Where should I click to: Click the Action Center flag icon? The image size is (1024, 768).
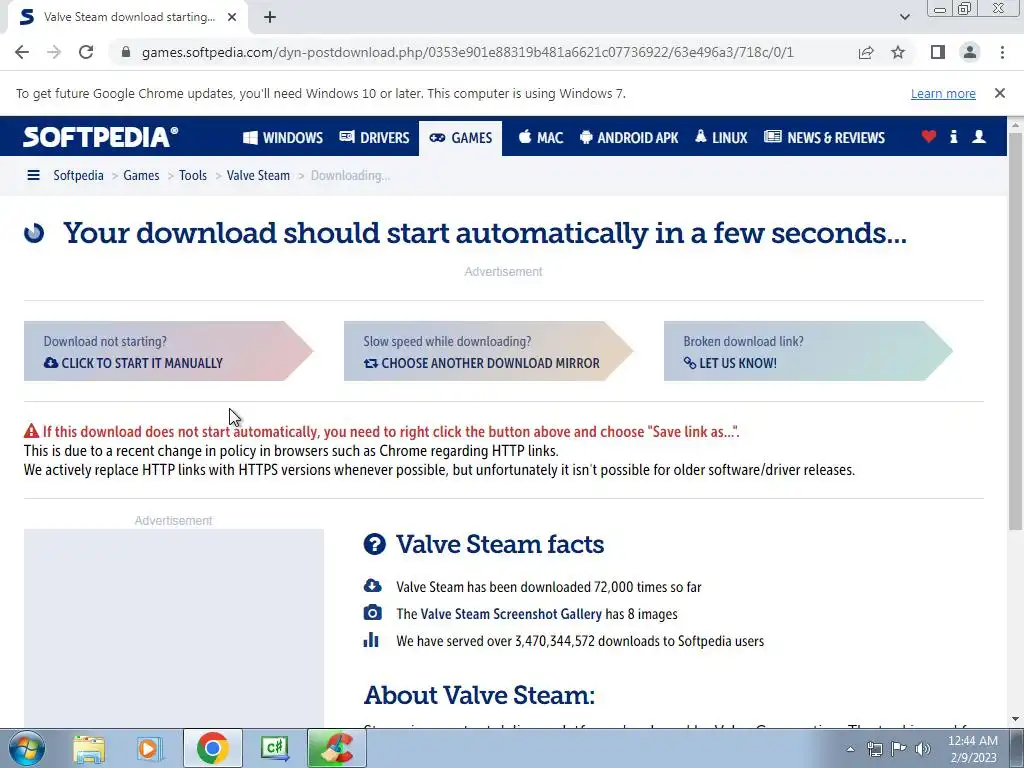[x=899, y=749]
